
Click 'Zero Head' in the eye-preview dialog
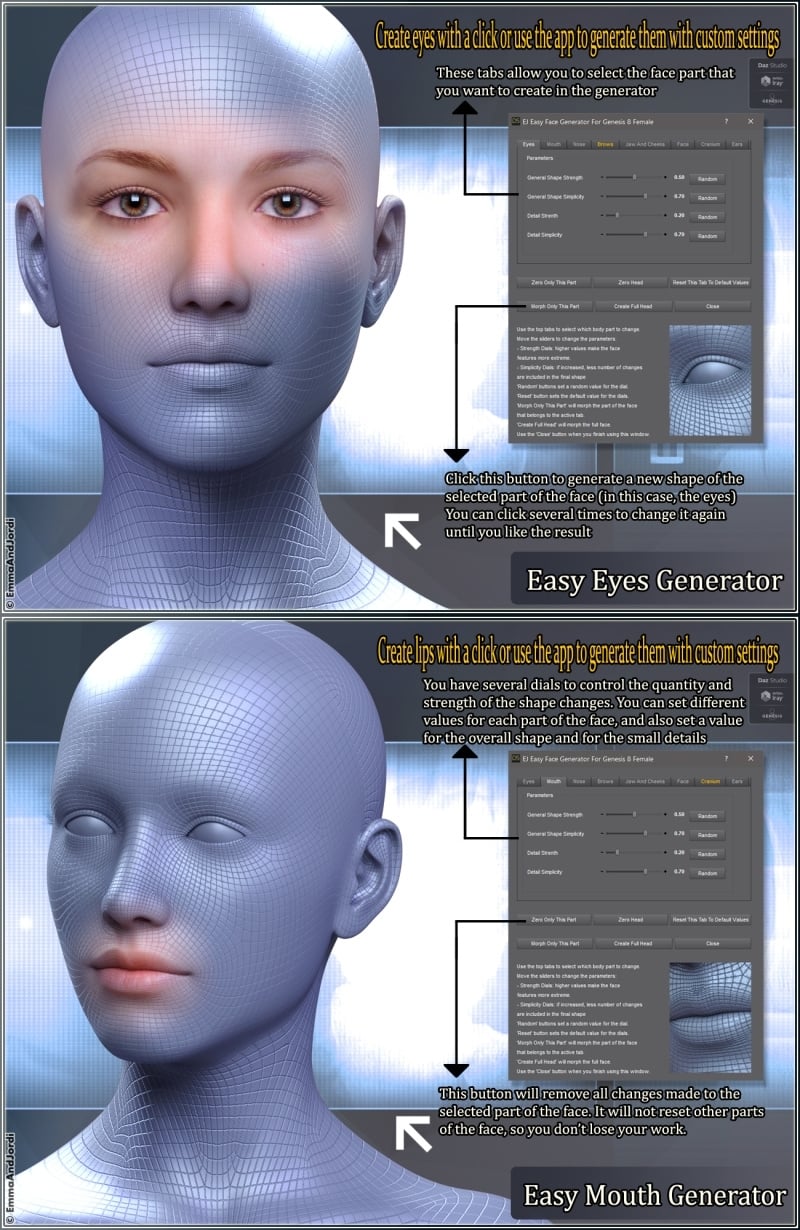tap(631, 283)
